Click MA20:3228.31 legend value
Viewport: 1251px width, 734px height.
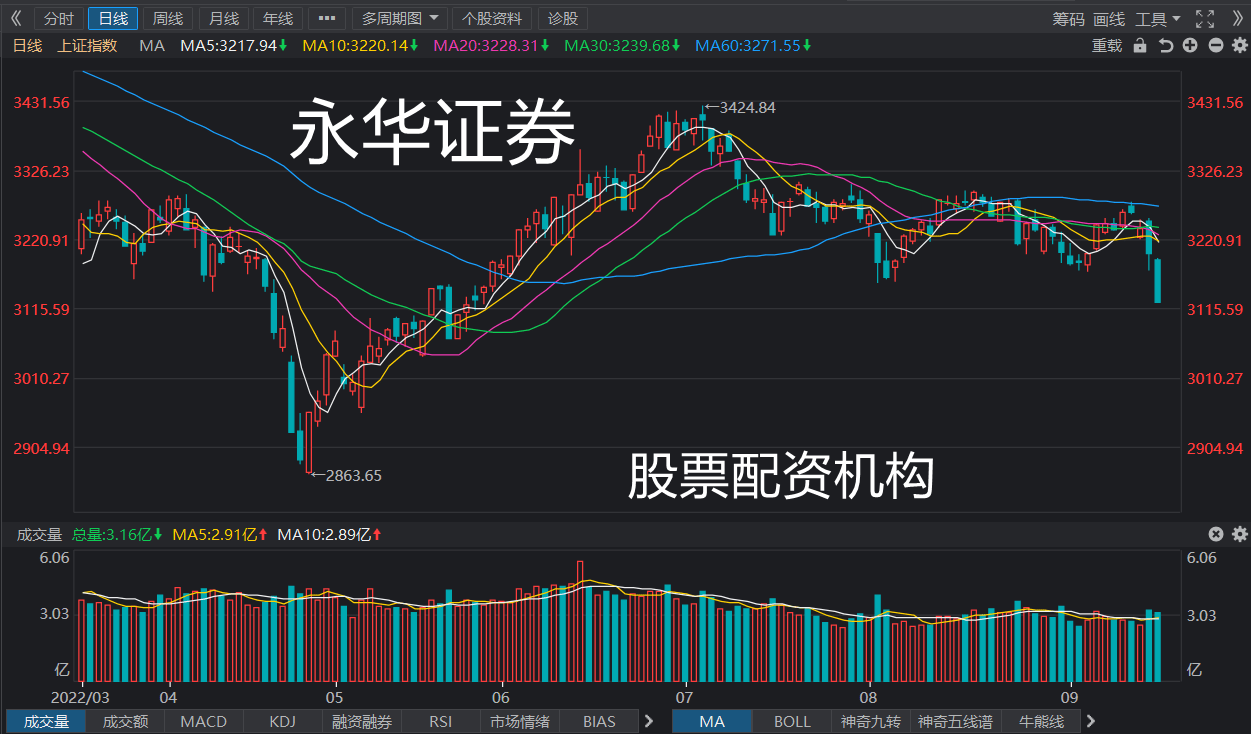[x=493, y=45]
